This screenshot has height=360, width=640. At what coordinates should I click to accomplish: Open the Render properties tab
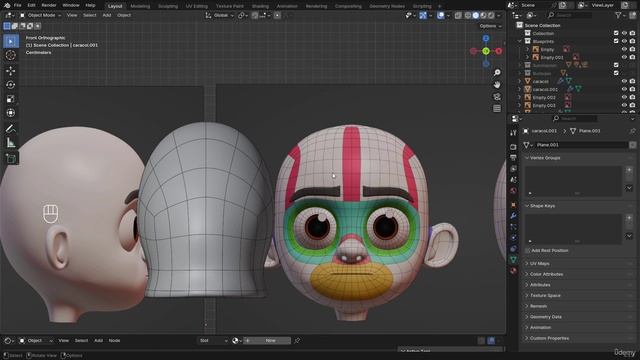click(513, 147)
